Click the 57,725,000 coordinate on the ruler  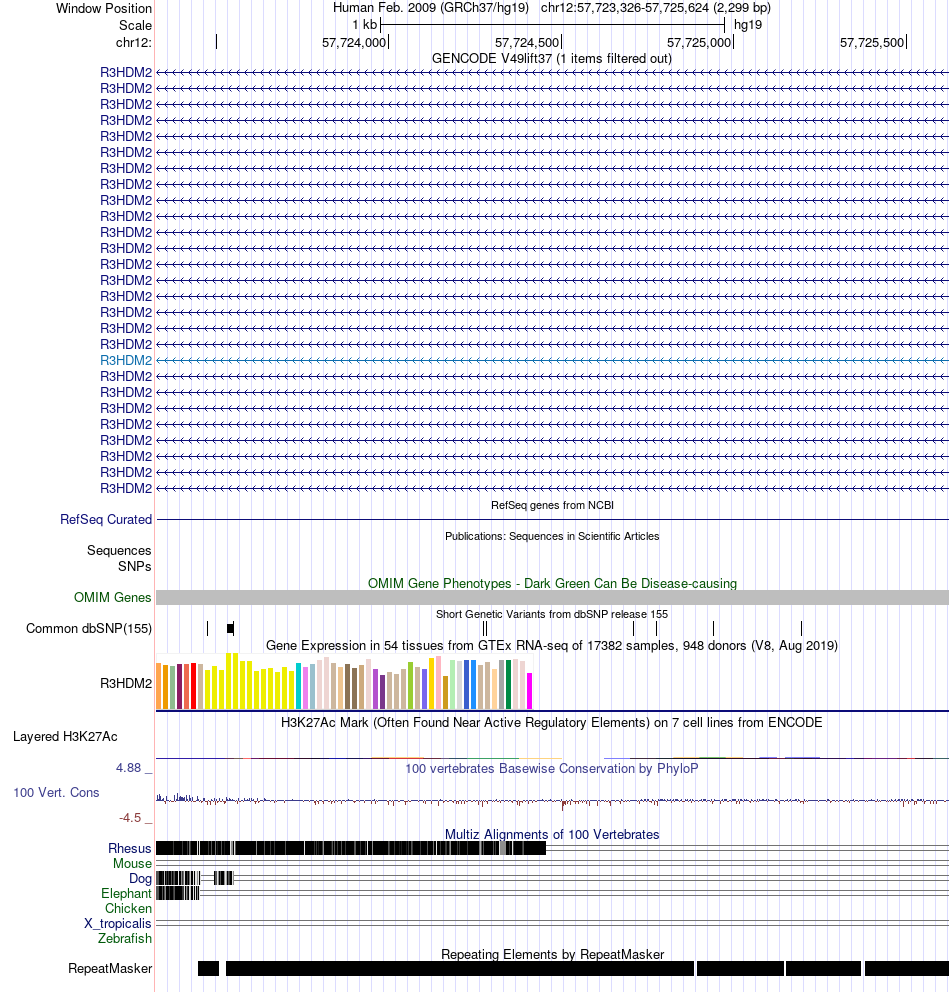pyautogui.click(x=699, y=42)
